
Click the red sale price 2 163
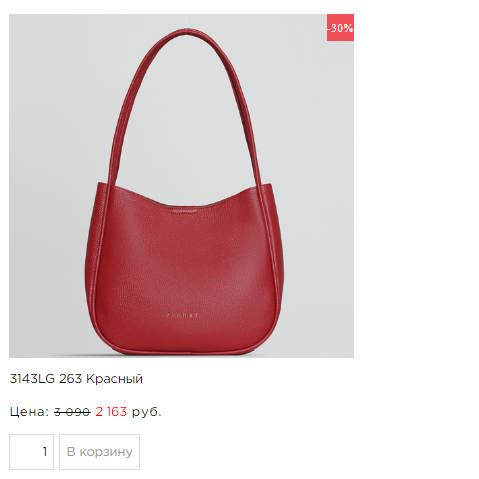[x=111, y=412]
